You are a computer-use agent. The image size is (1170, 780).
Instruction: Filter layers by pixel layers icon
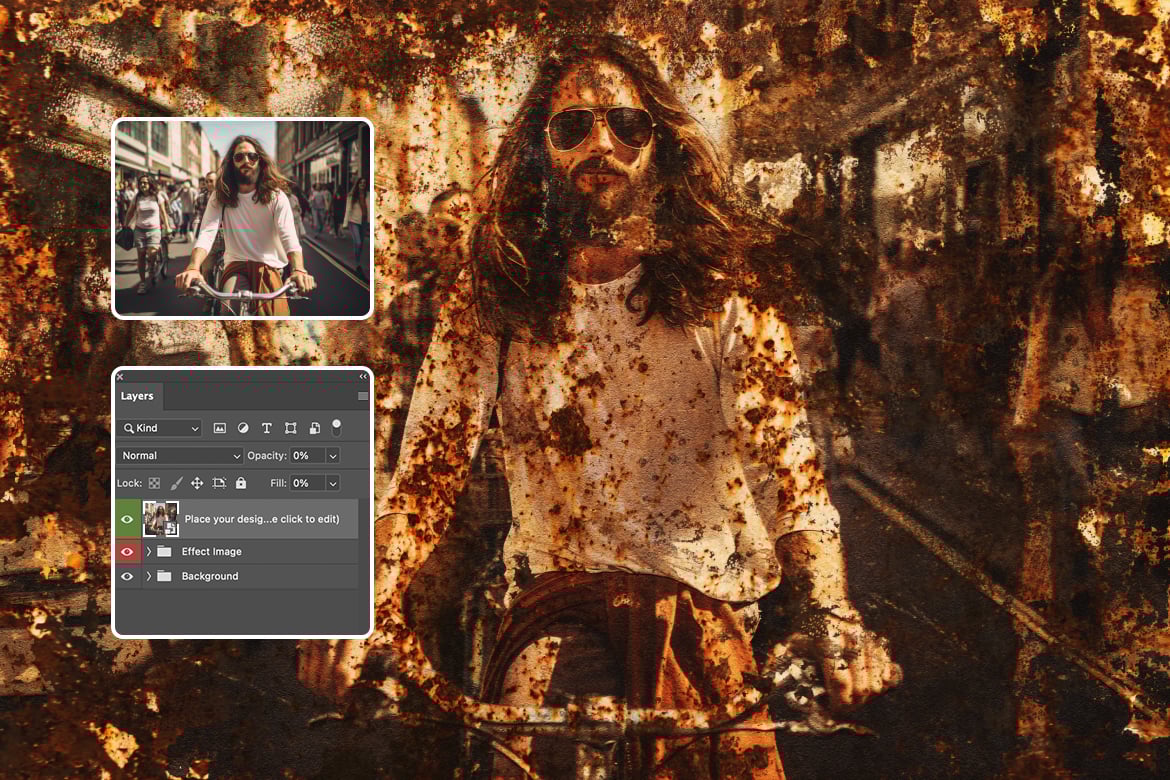point(219,428)
